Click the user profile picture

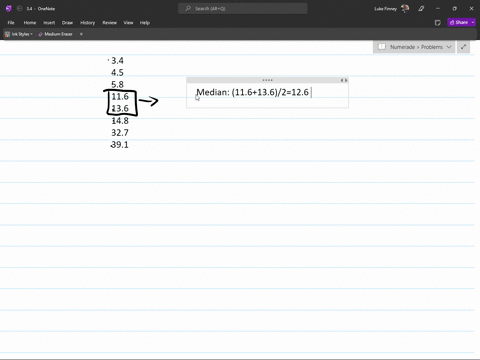405,9
